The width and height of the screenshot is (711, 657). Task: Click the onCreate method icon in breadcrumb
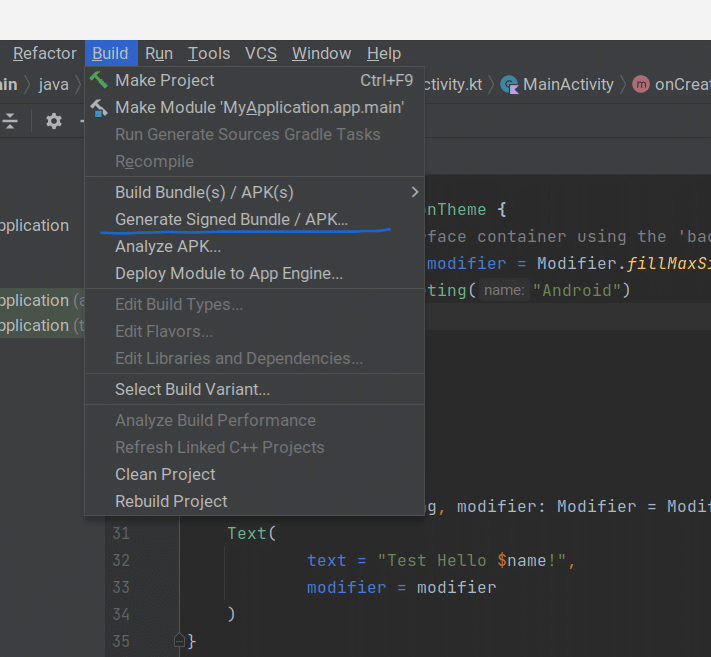641,84
